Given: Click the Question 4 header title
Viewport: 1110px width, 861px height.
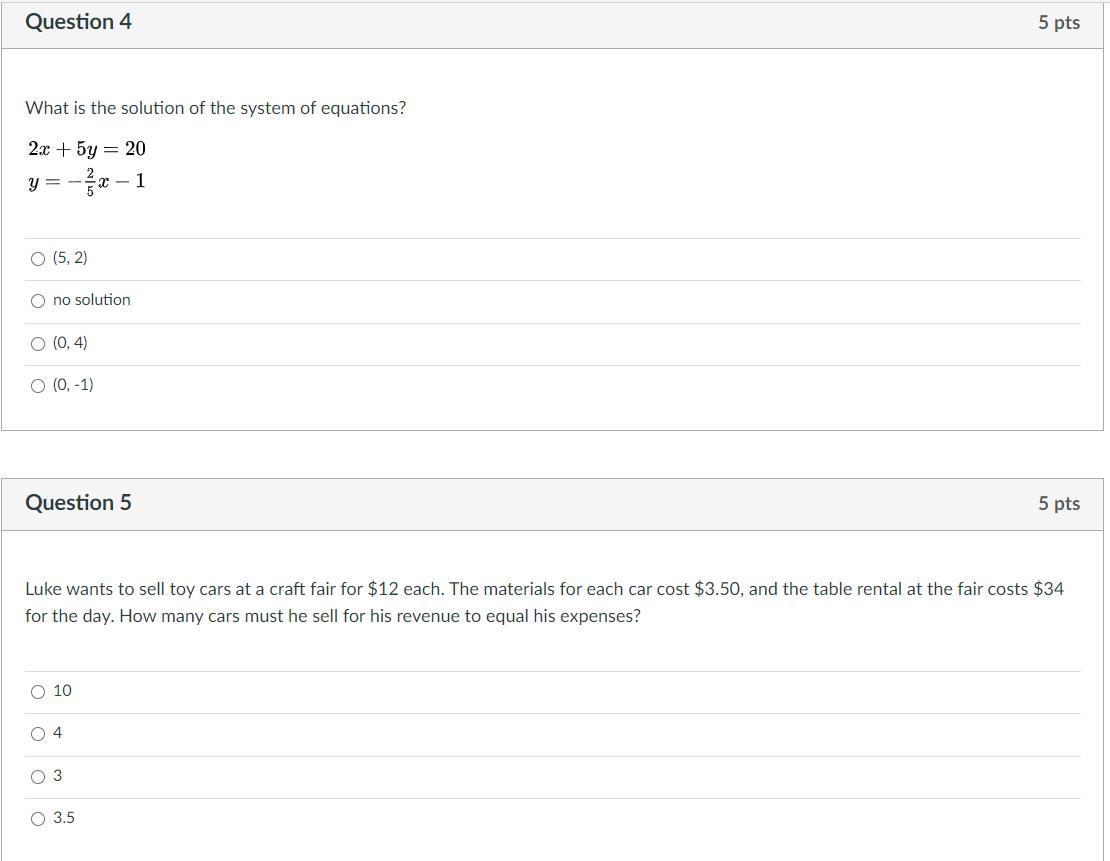Looking at the screenshot, I should pyautogui.click(x=78, y=22).
